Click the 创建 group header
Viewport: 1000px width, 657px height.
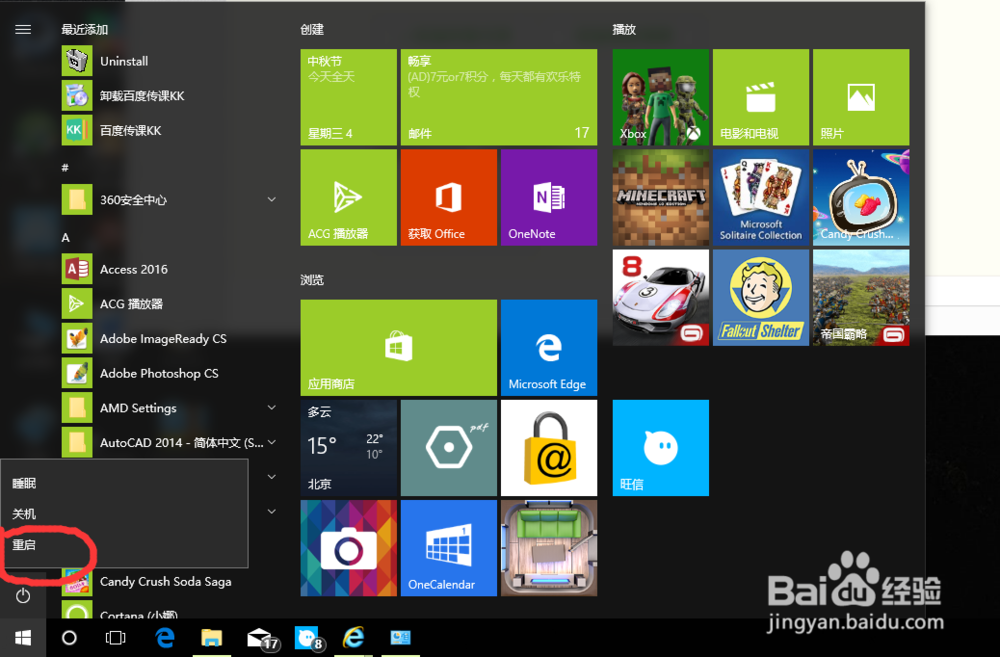(x=312, y=29)
